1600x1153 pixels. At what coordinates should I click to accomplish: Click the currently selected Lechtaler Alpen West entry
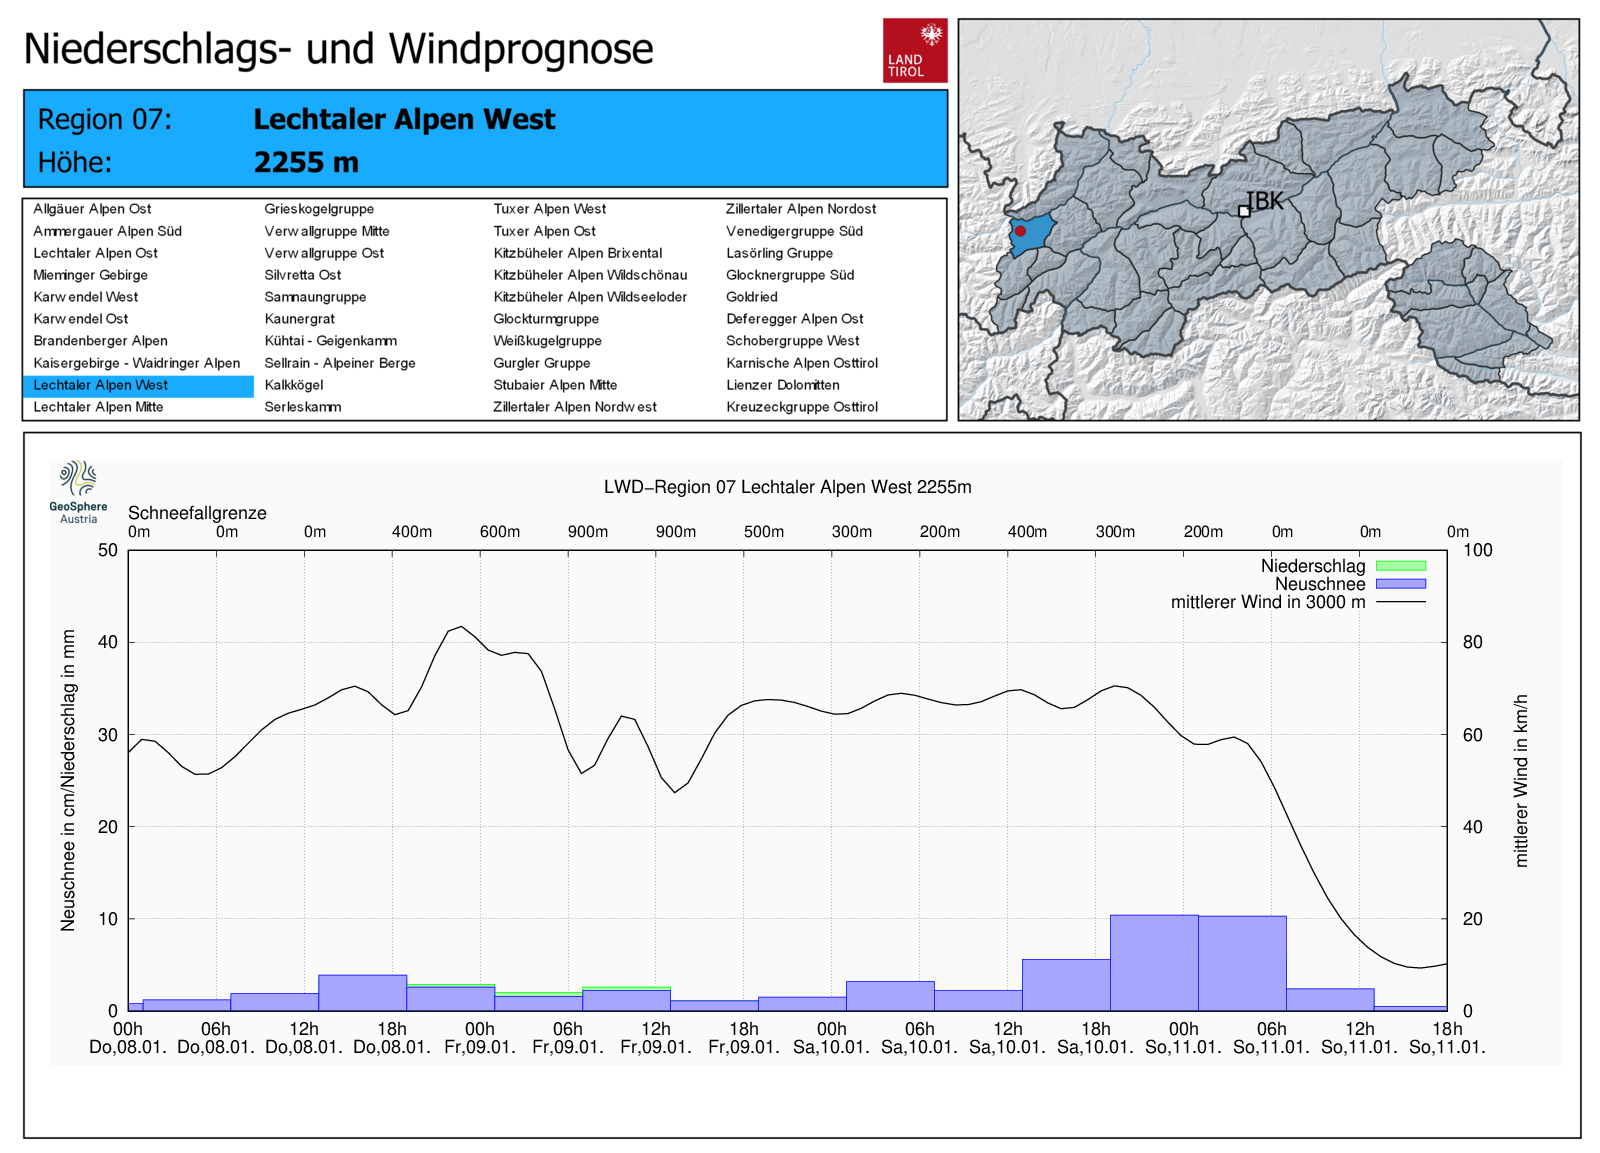[x=99, y=385]
